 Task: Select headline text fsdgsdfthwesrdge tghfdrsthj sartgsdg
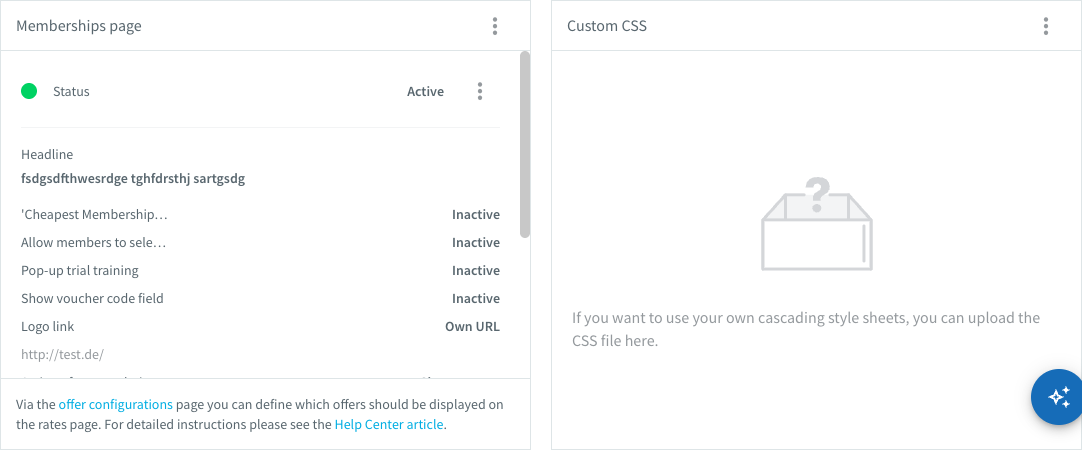tap(133, 179)
